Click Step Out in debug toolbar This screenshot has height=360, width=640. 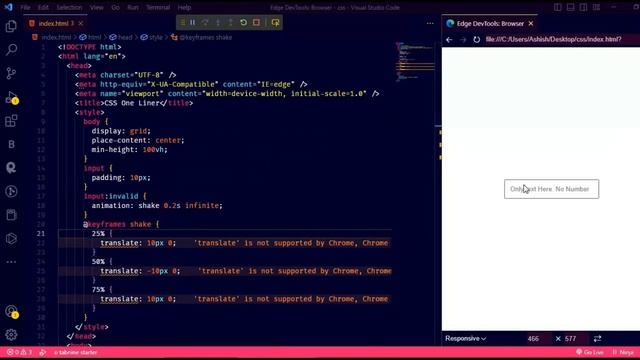[231, 22]
